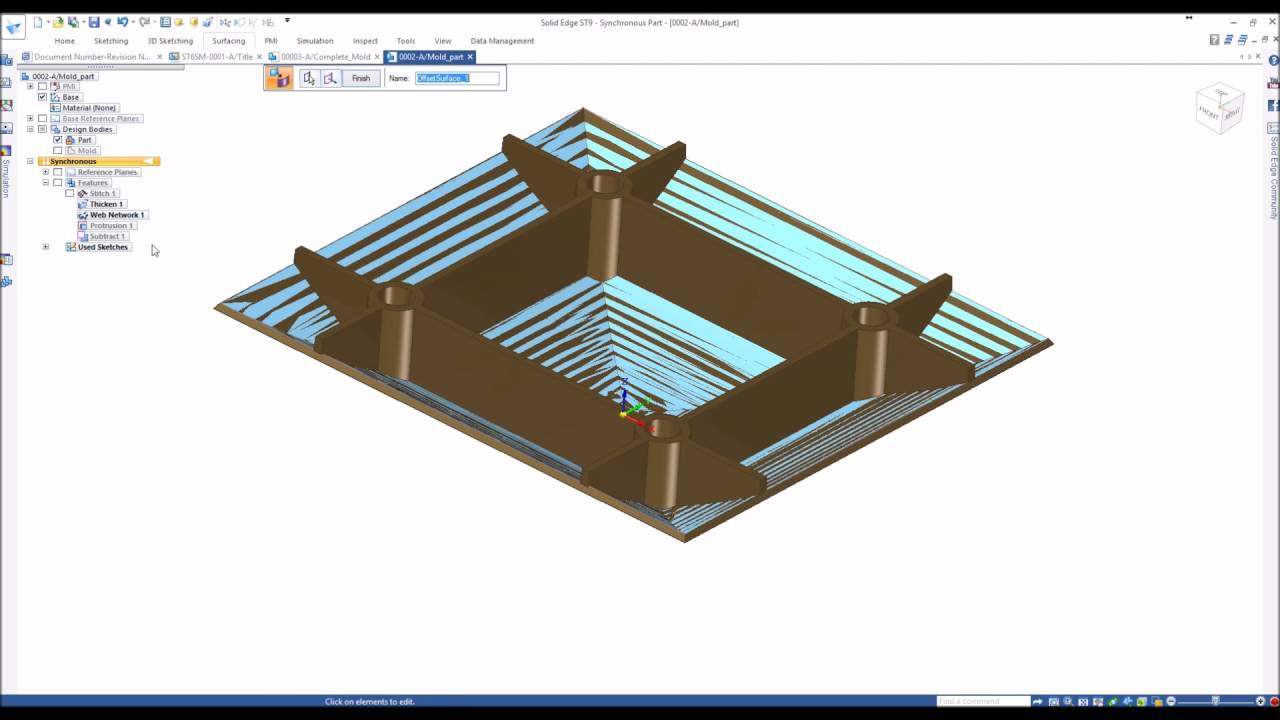1280x720 pixels.
Task: Open the 3D Sketching ribbon tab
Action: pyautogui.click(x=170, y=41)
